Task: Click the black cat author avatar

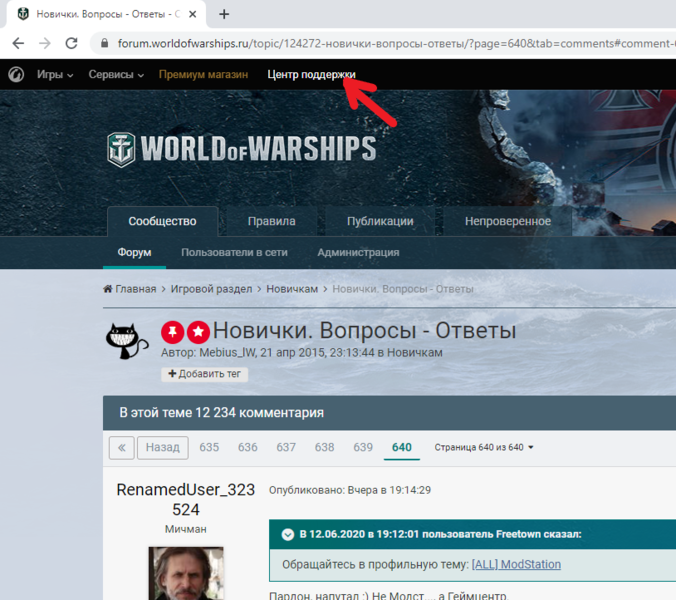Action: pyautogui.click(x=127, y=341)
